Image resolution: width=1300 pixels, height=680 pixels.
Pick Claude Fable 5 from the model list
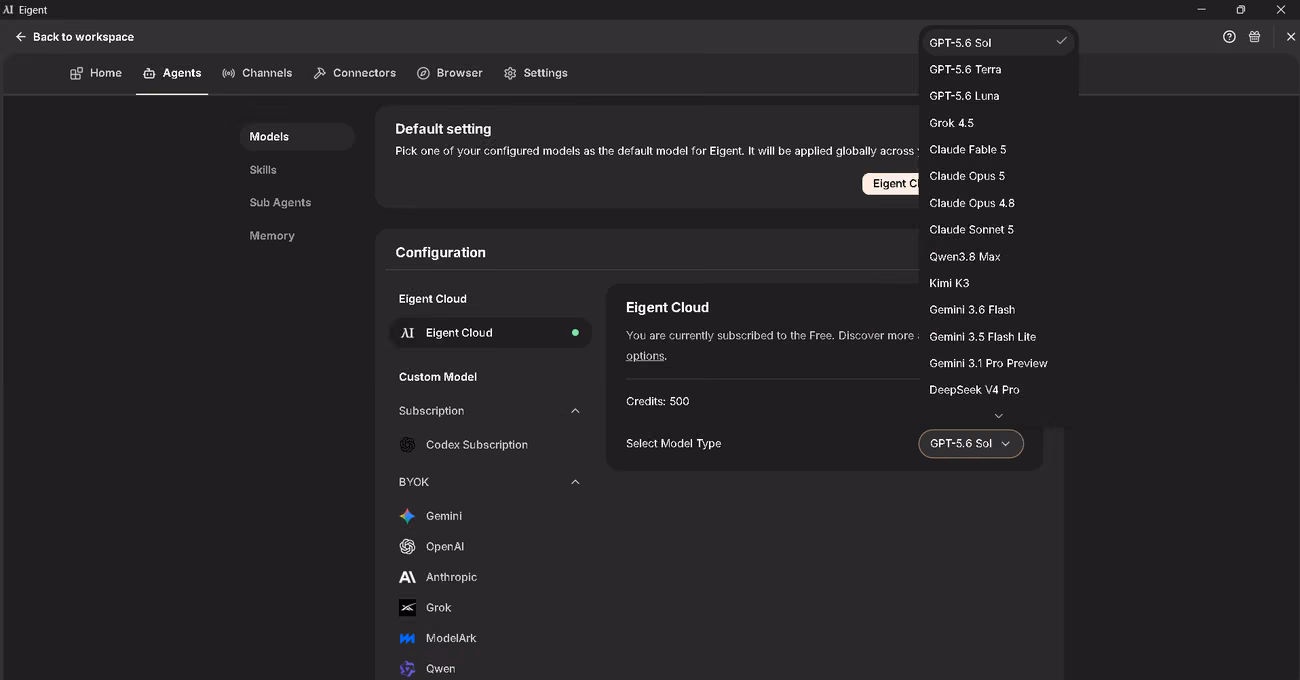(x=998, y=150)
